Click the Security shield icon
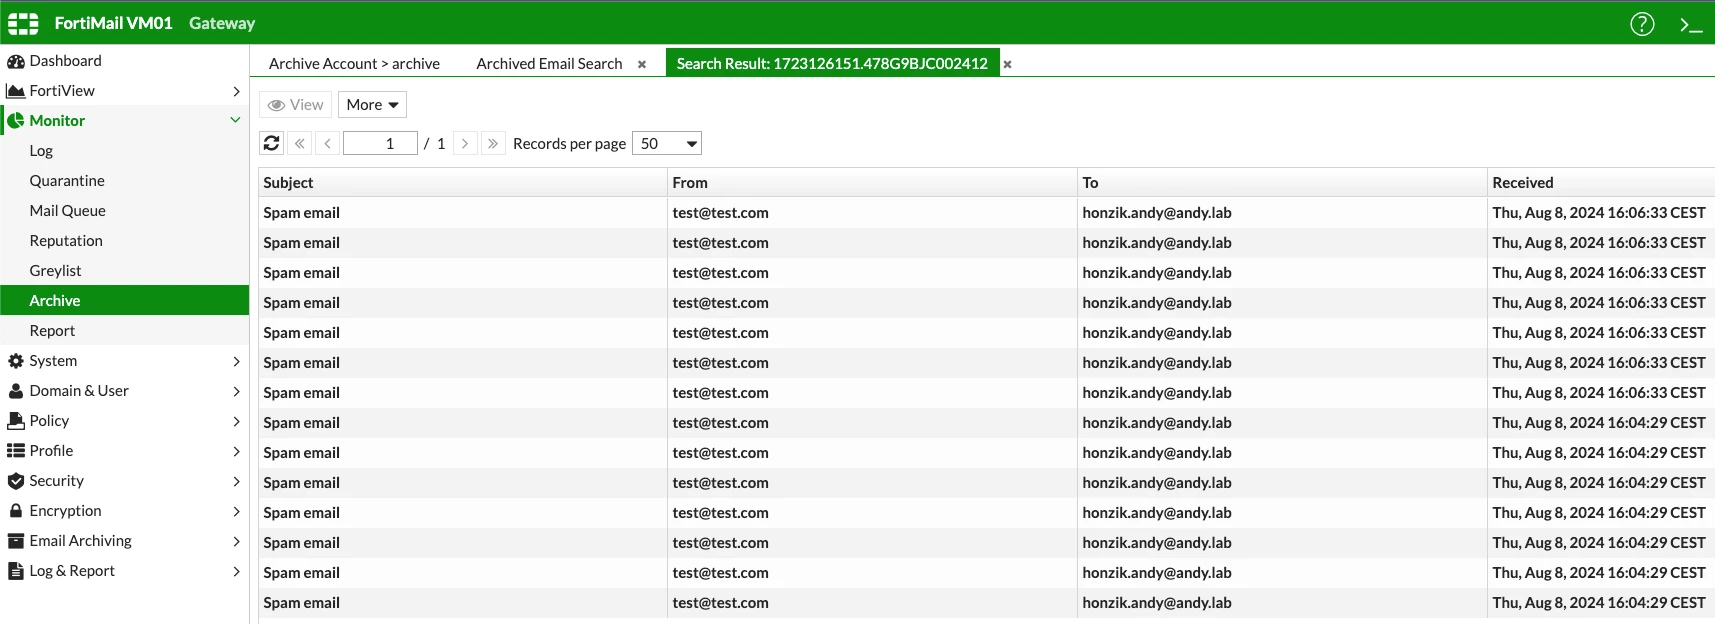Image resolution: width=1715 pixels, height=624 pixels. tap(16, 481)
